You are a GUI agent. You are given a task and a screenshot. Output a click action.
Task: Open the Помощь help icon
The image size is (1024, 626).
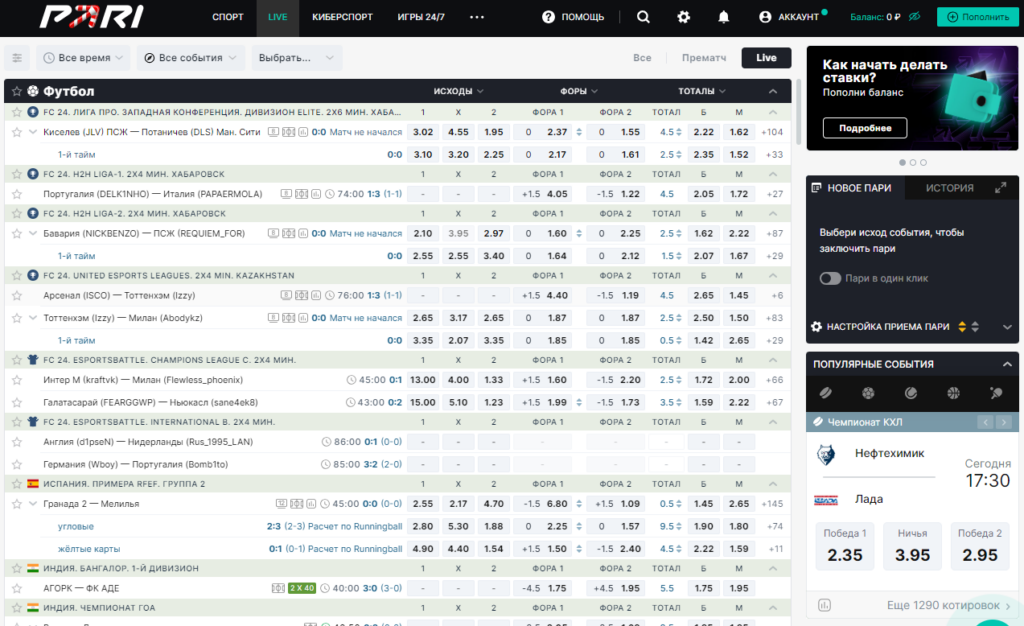(x=548, y=17)
